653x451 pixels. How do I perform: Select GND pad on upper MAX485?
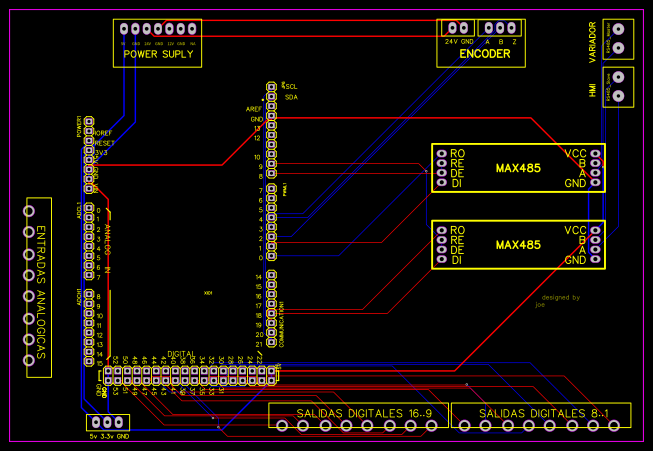596,182
